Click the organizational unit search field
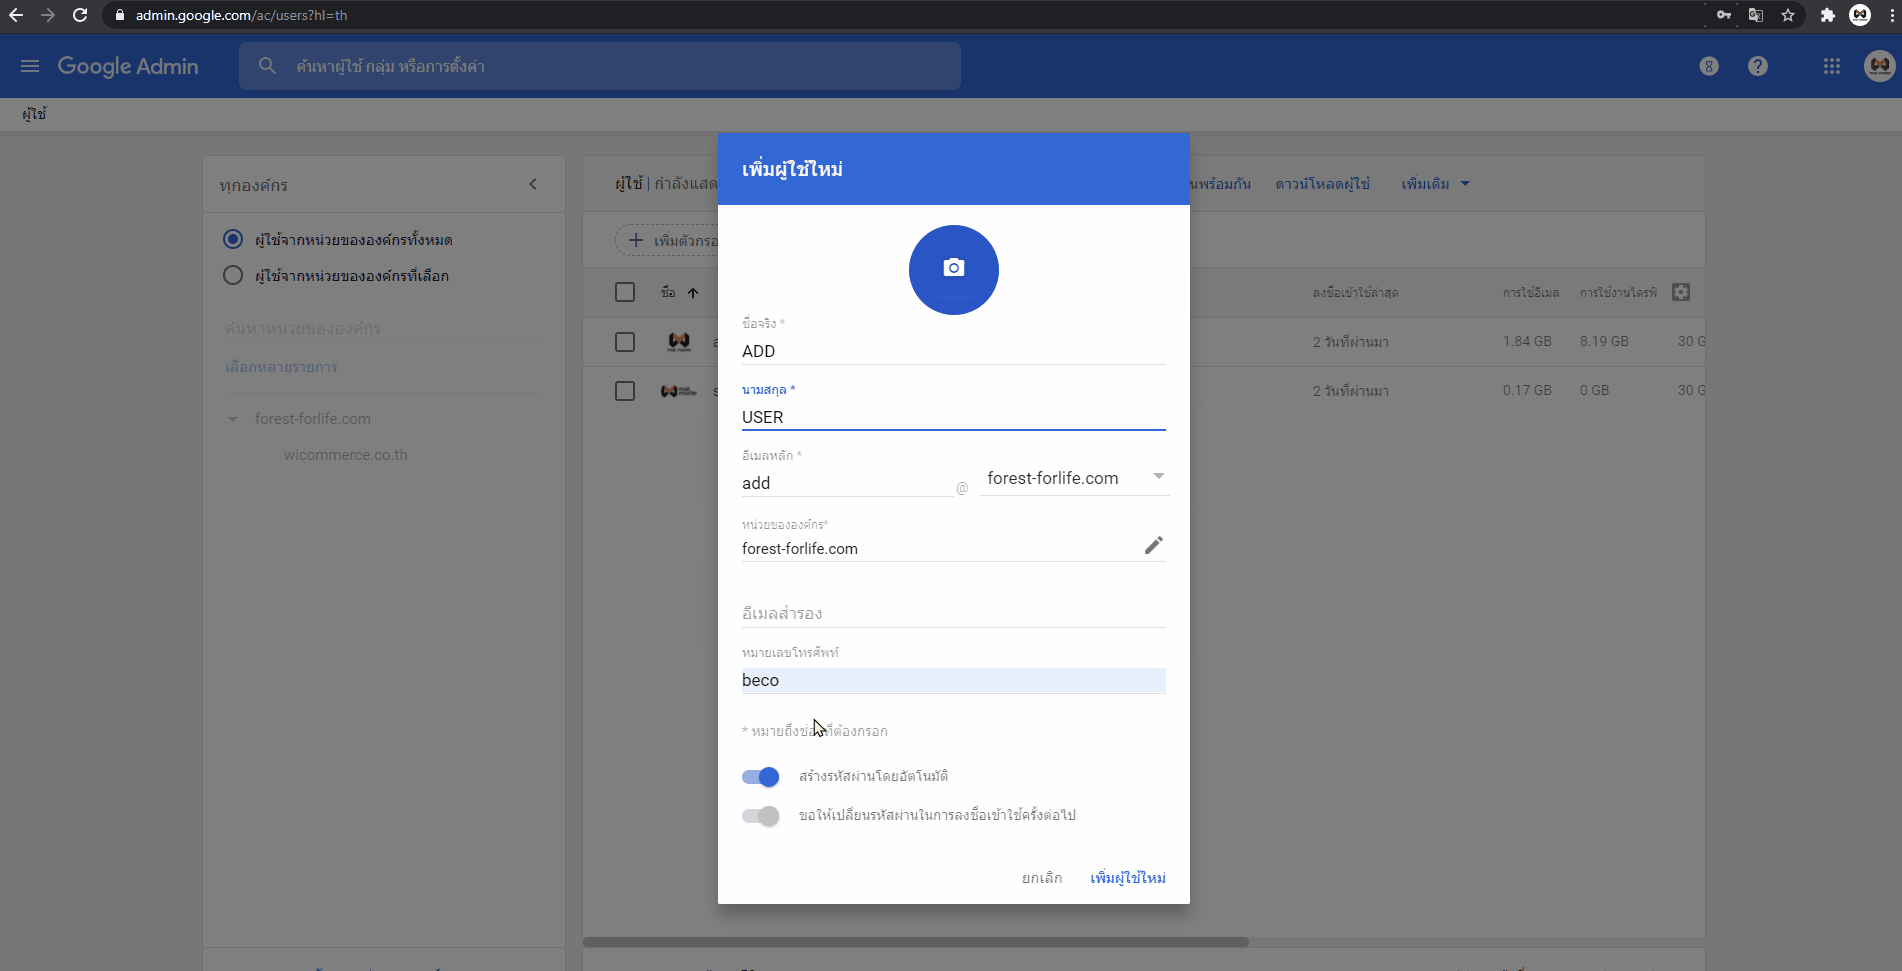The height and width of the screenshot is (971, 1902). point(380,328)
